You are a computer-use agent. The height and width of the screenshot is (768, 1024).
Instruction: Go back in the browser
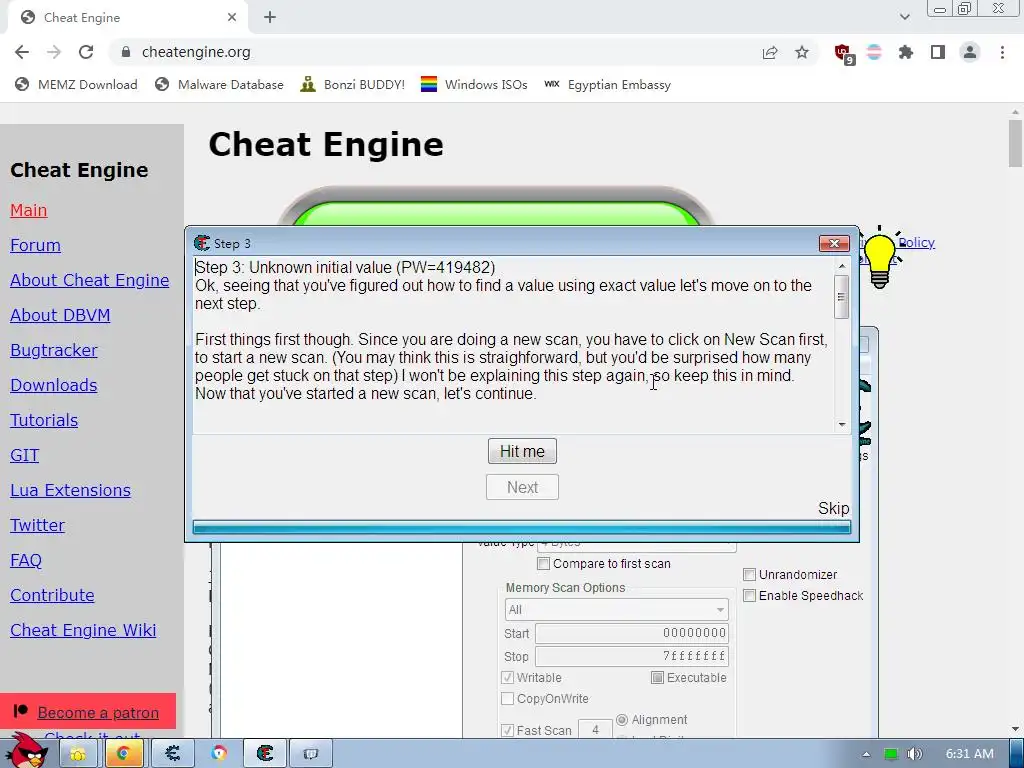[x=22, y=52]
